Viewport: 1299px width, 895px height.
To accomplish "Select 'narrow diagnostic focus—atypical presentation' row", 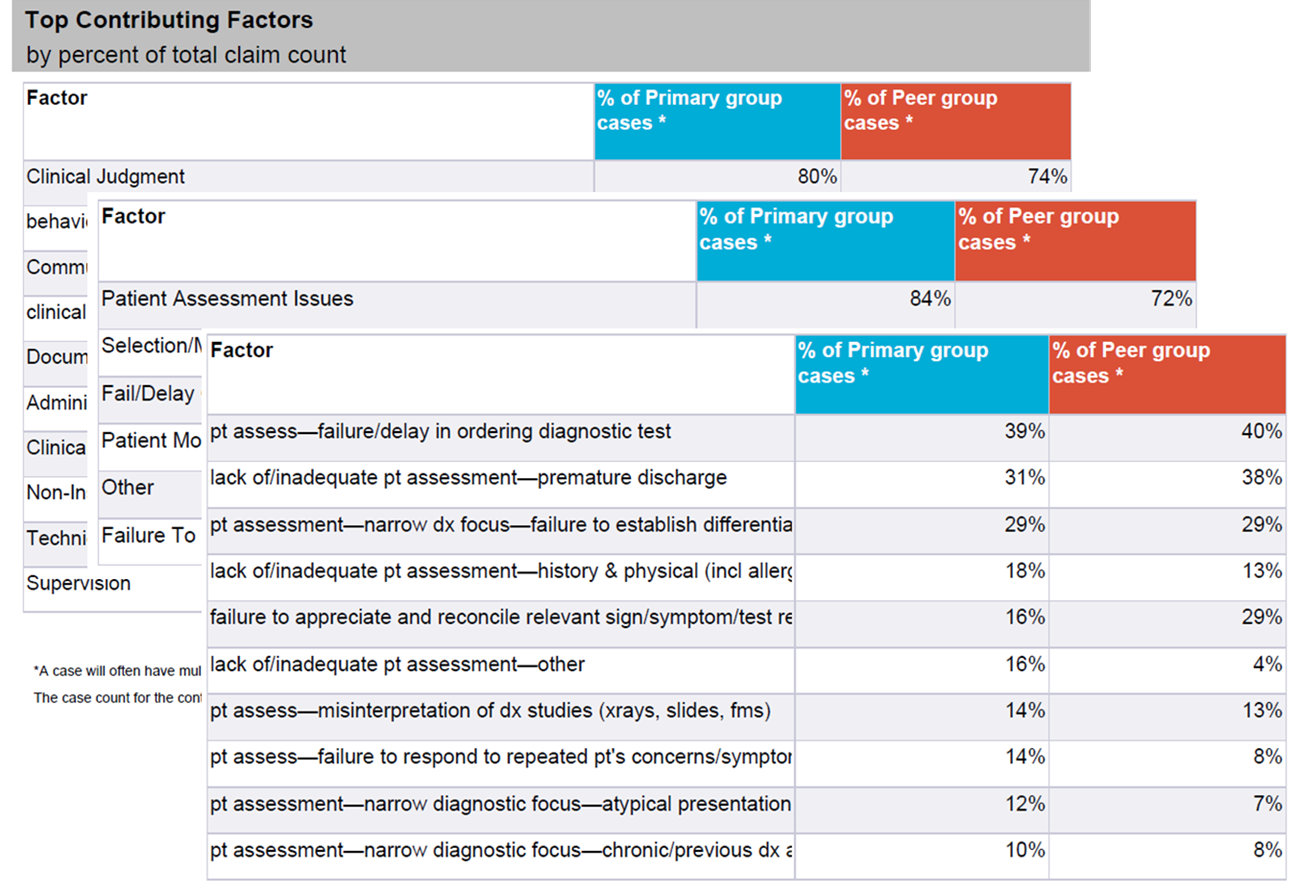I will point(500,804).
